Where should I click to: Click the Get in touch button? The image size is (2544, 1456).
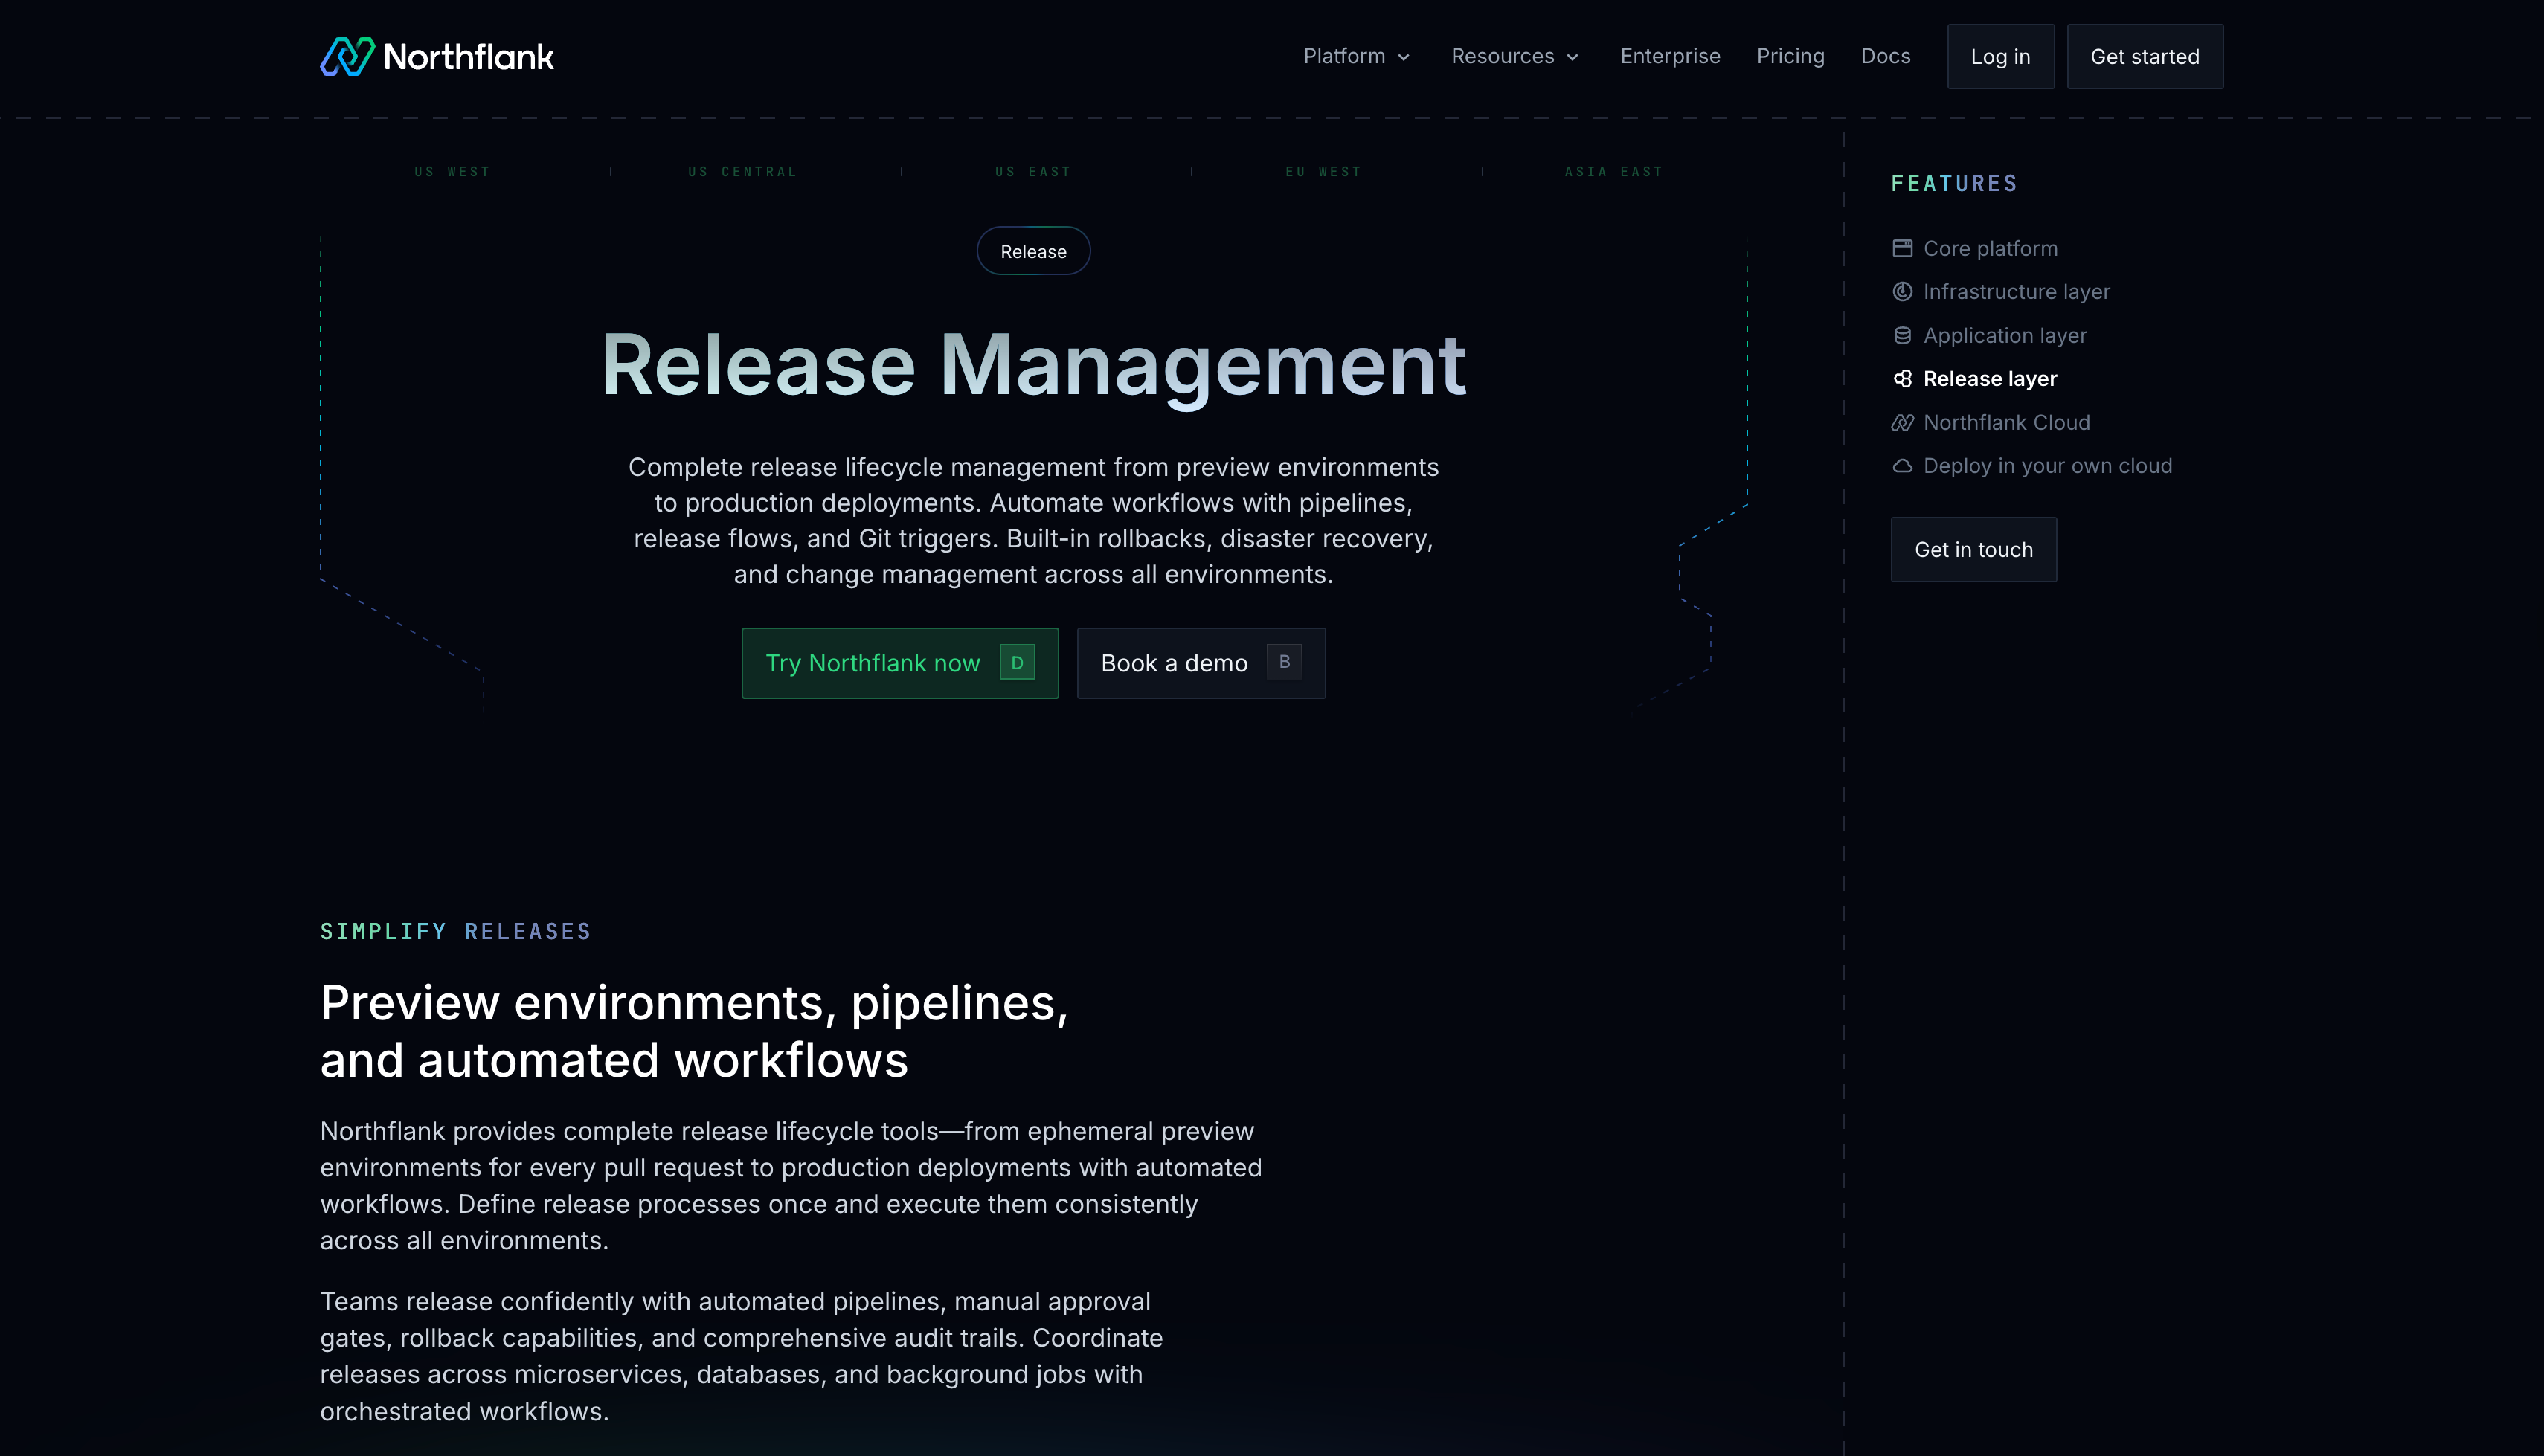tap(1973, 549)
